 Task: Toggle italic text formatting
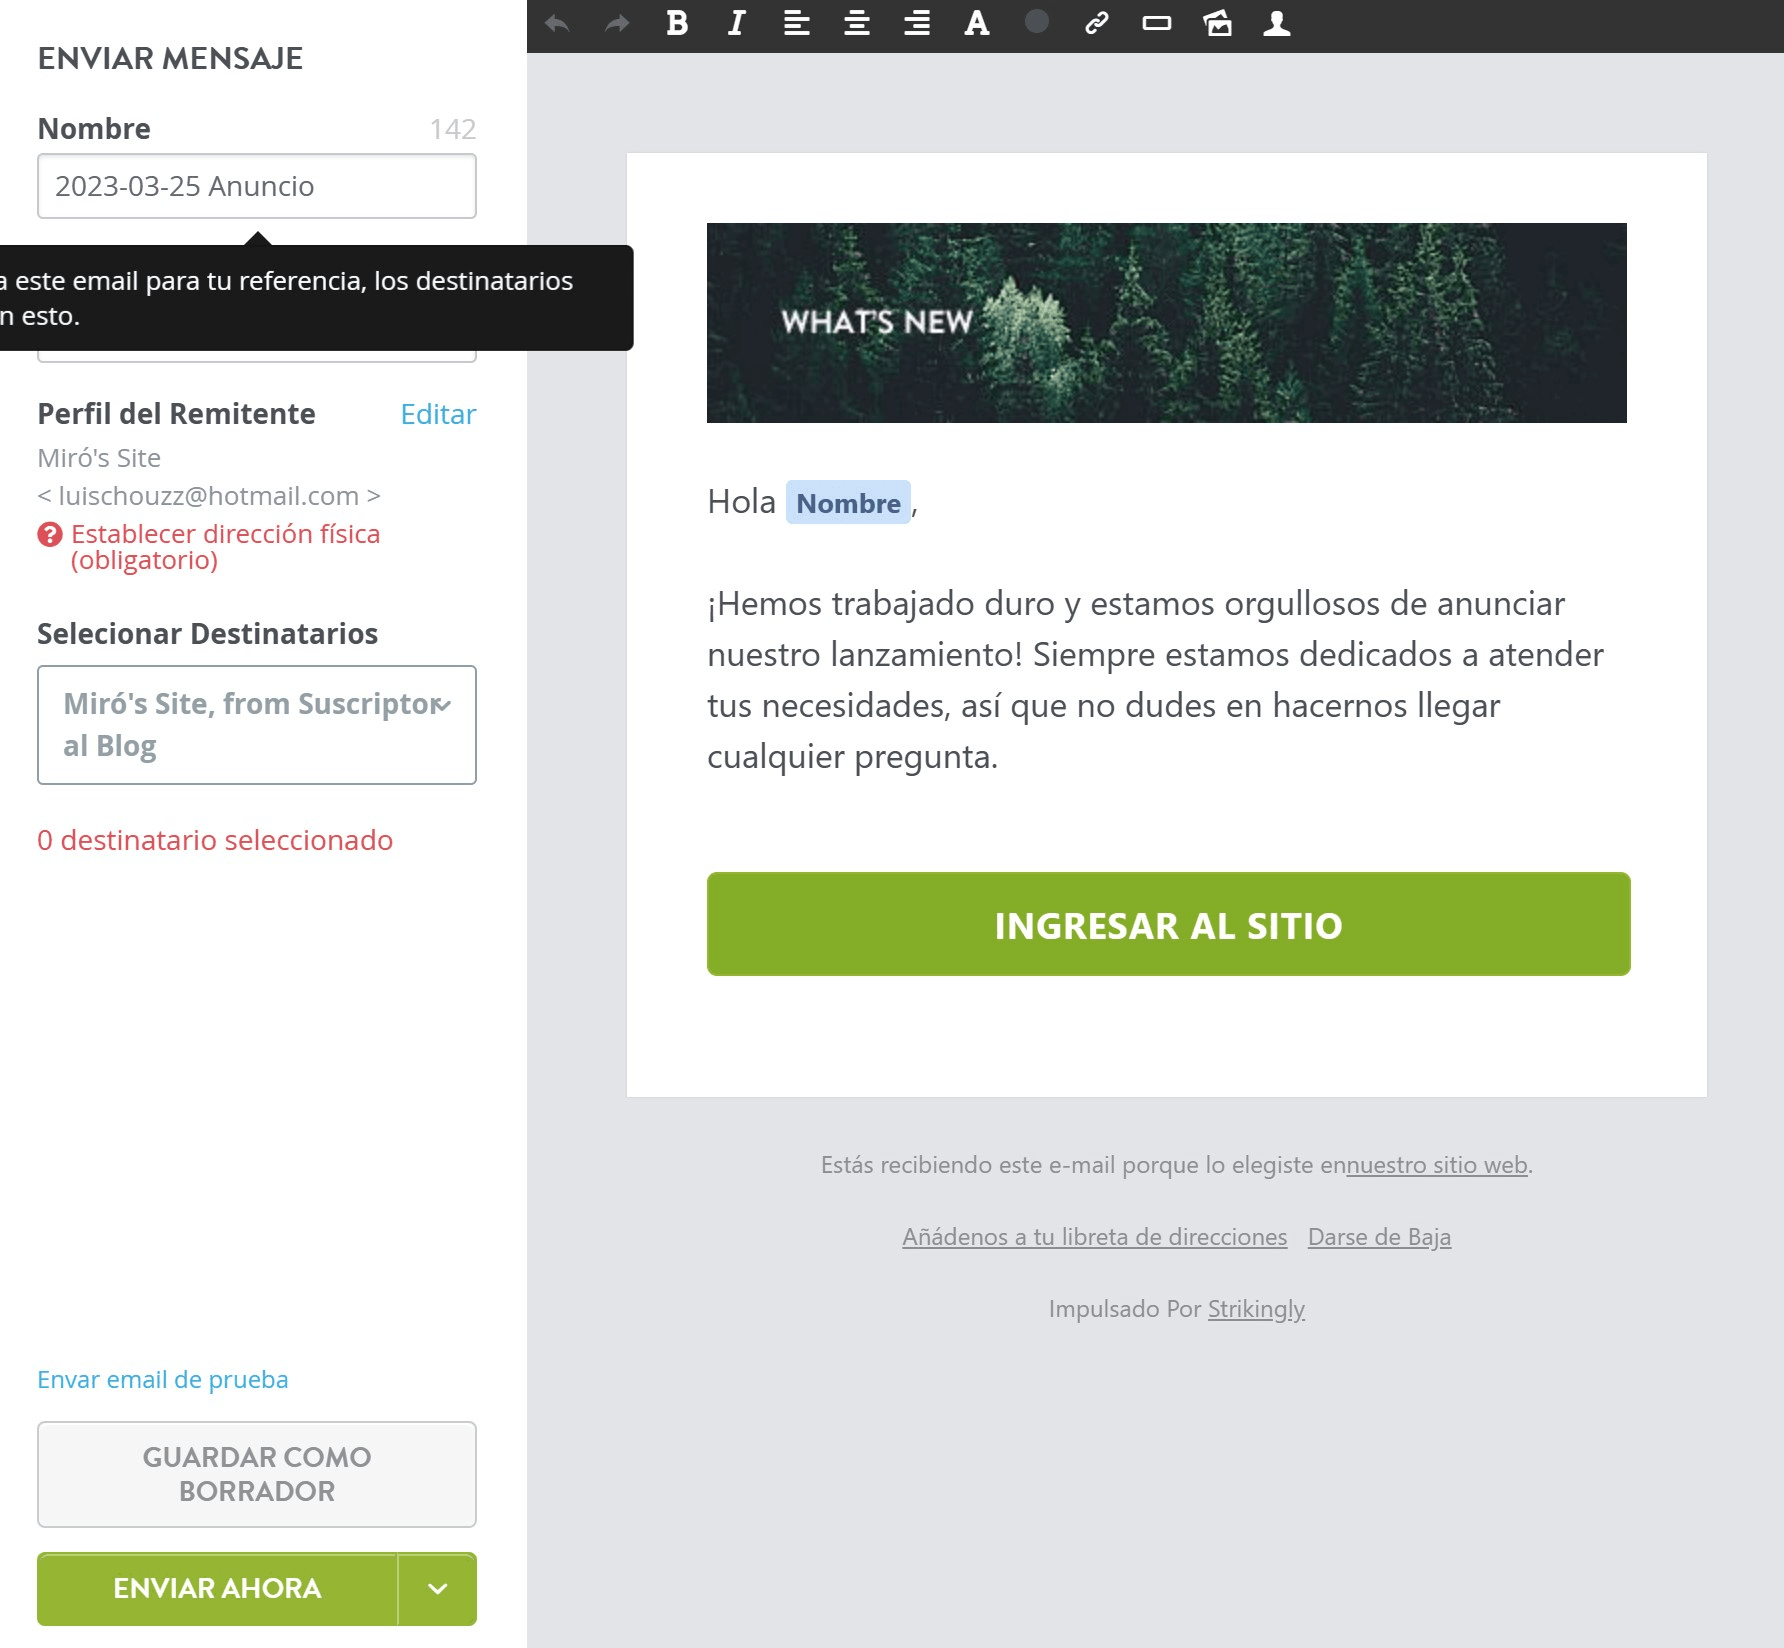pos(737,23)
